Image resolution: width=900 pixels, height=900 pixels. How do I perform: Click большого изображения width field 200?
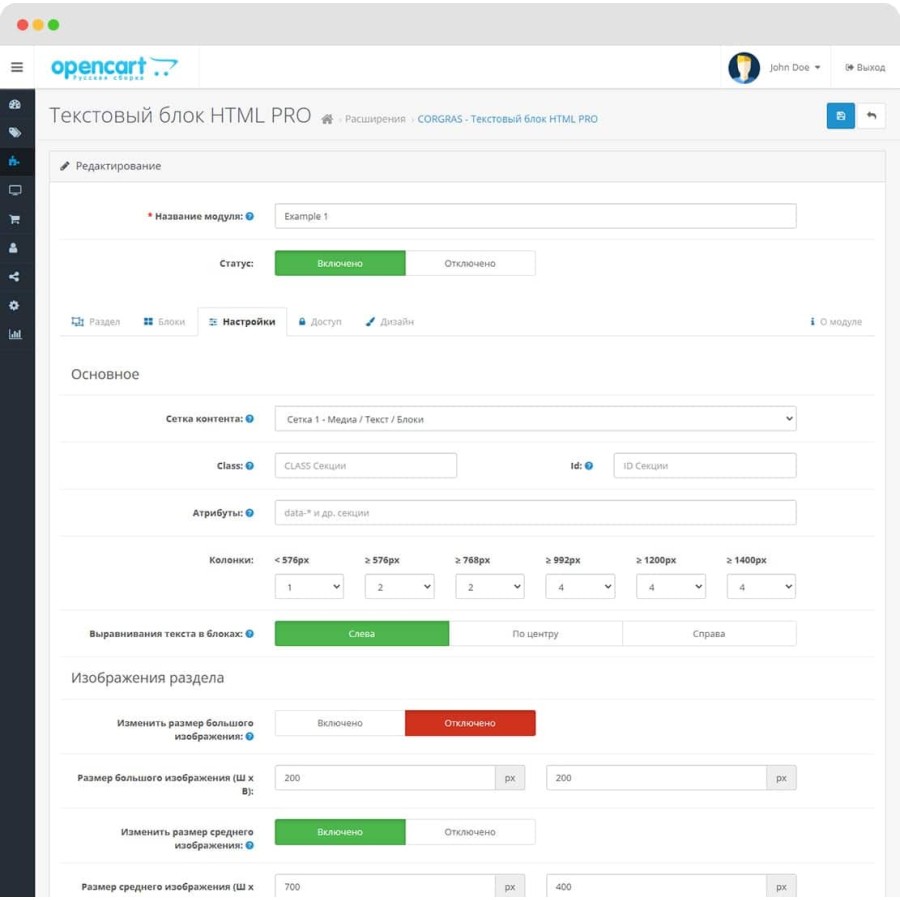coord(385,778)
